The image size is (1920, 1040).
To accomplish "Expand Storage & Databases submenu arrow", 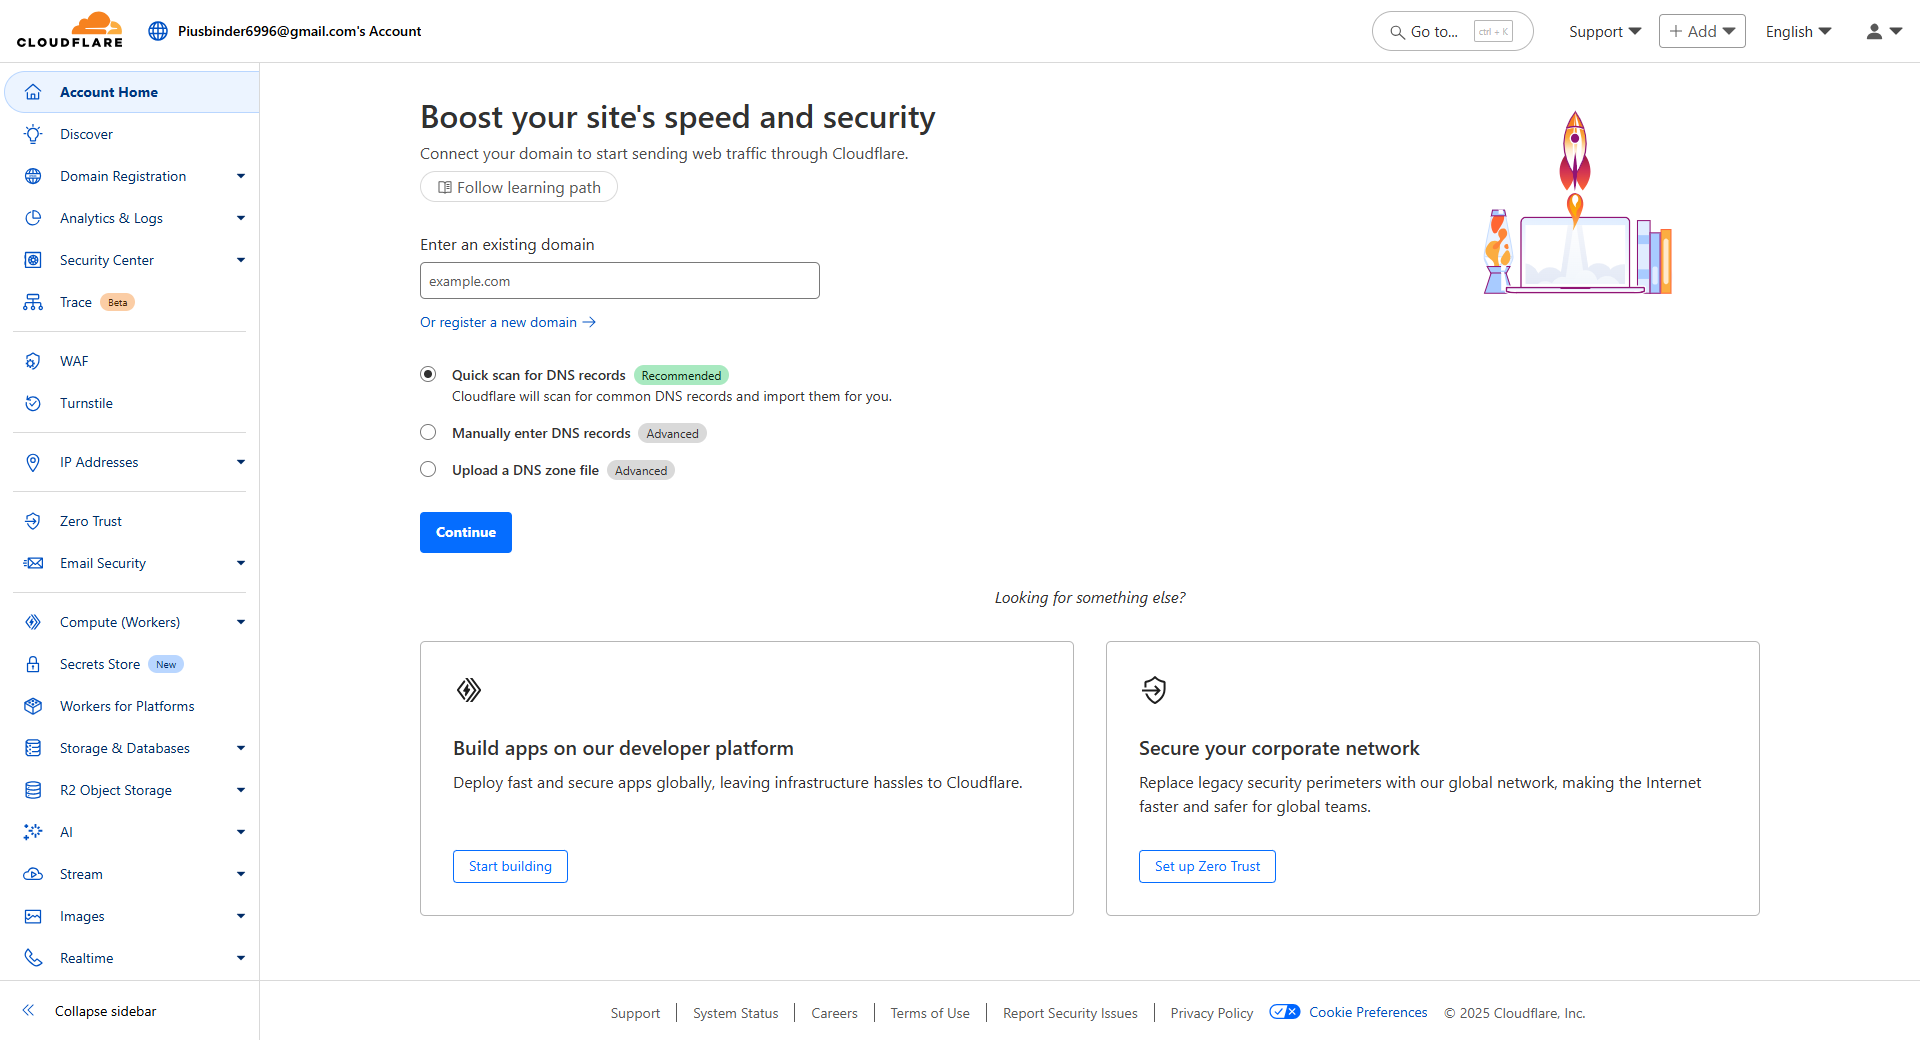I will coord(241,748).
